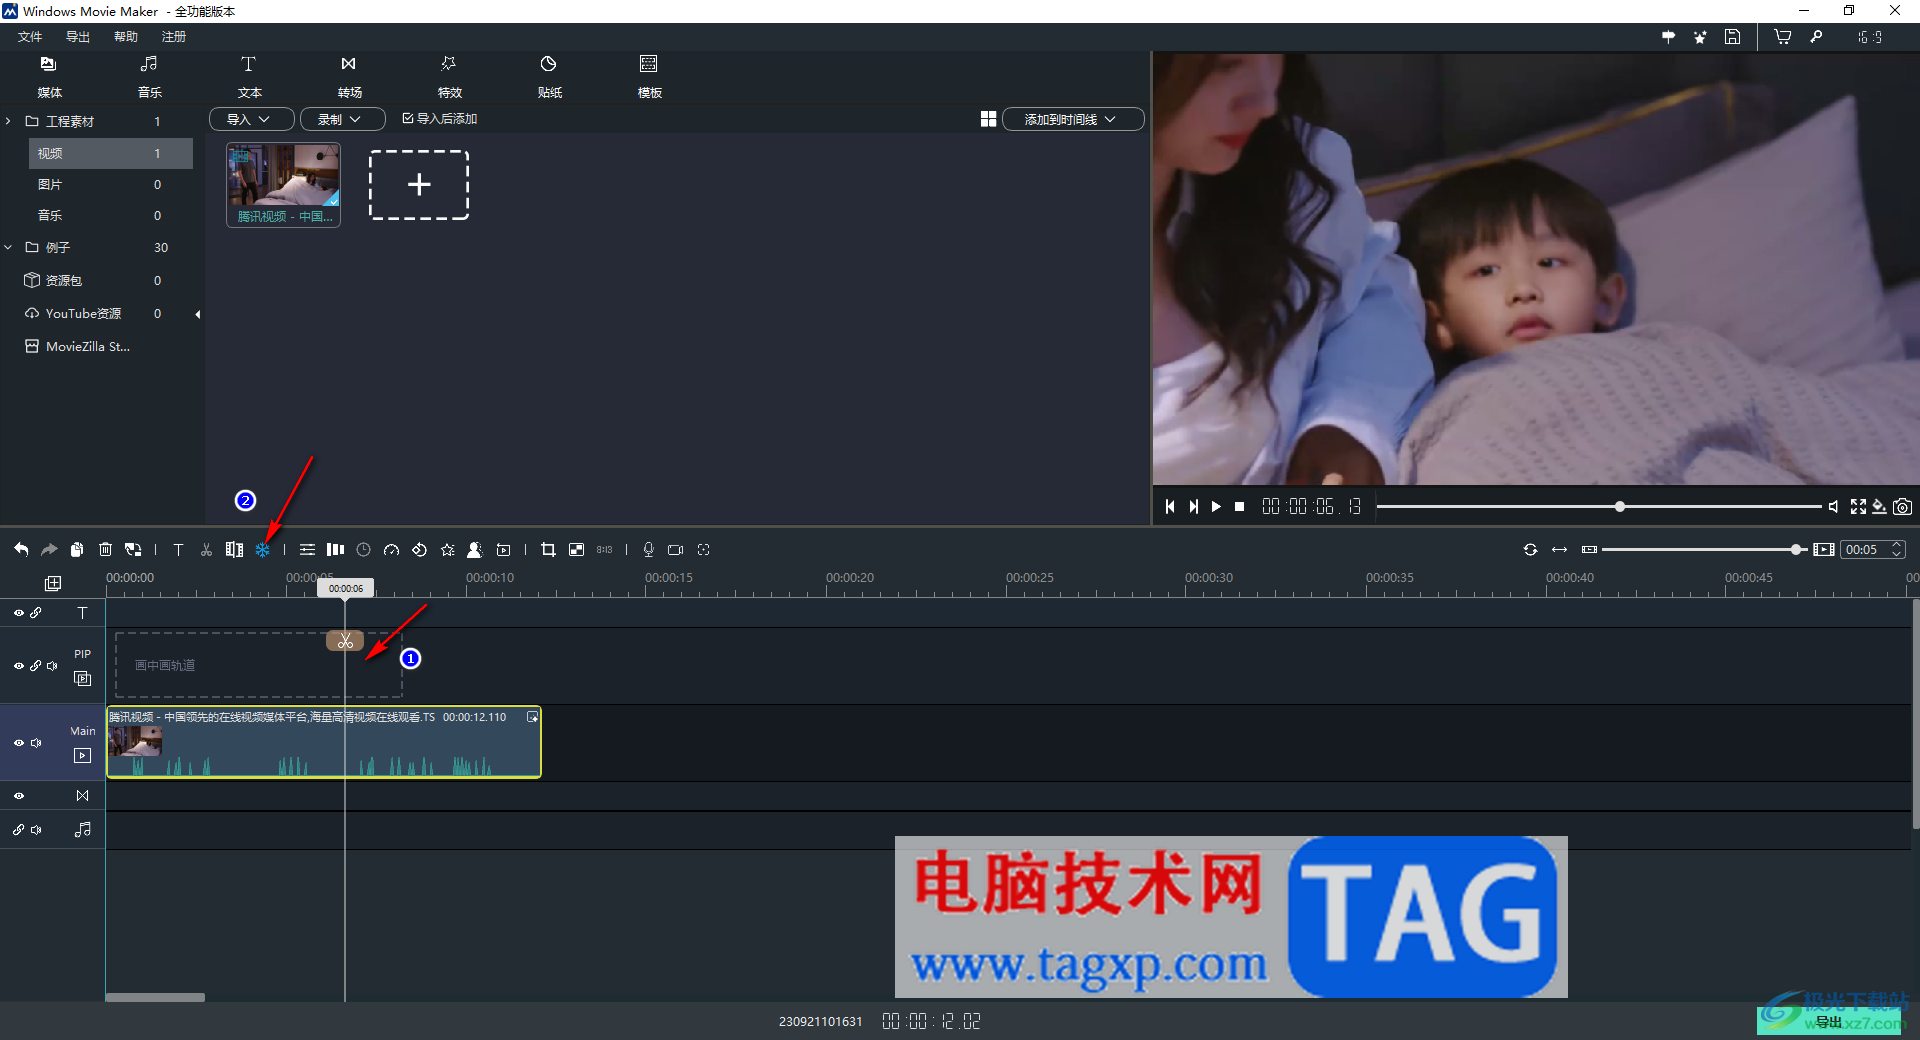
Task: Click the zoom-to-fit double arrow icon
Action: click(1559, 549)
